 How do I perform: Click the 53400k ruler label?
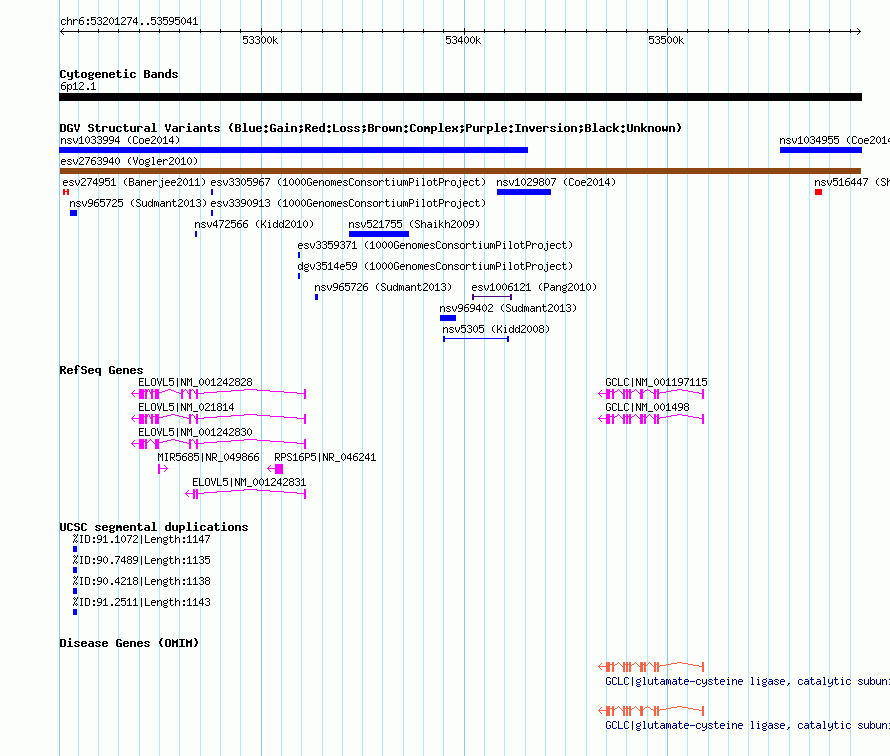tap(463, 40)
